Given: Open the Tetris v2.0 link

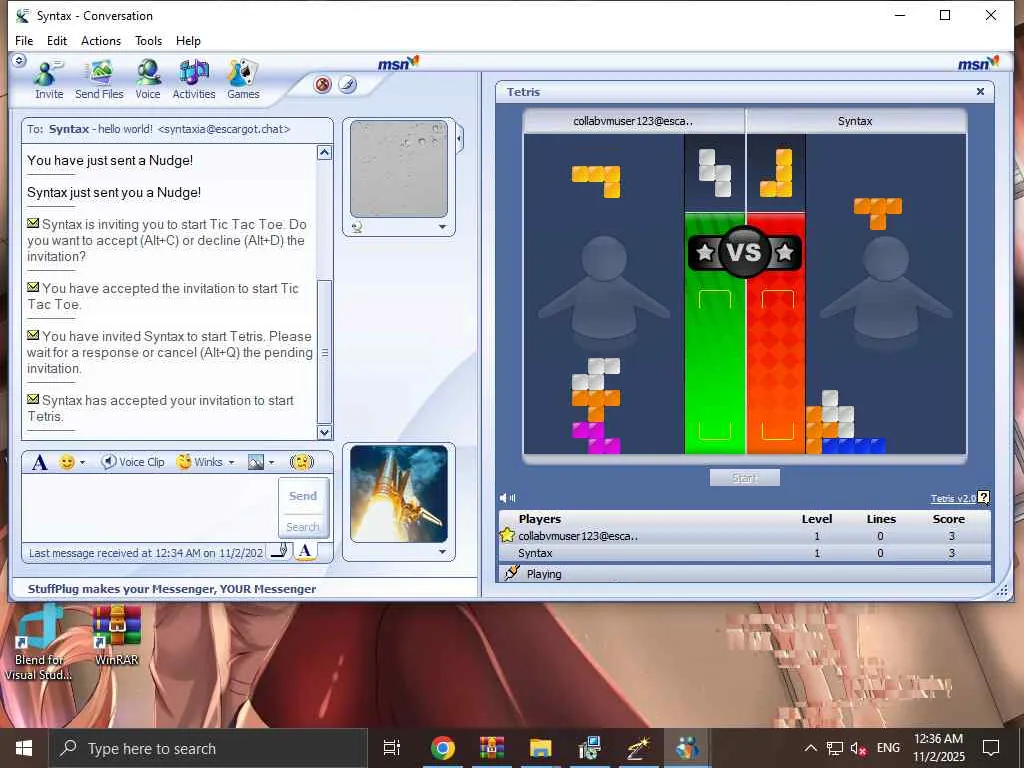Looking at the screenshot, I should tap(953, 498).
